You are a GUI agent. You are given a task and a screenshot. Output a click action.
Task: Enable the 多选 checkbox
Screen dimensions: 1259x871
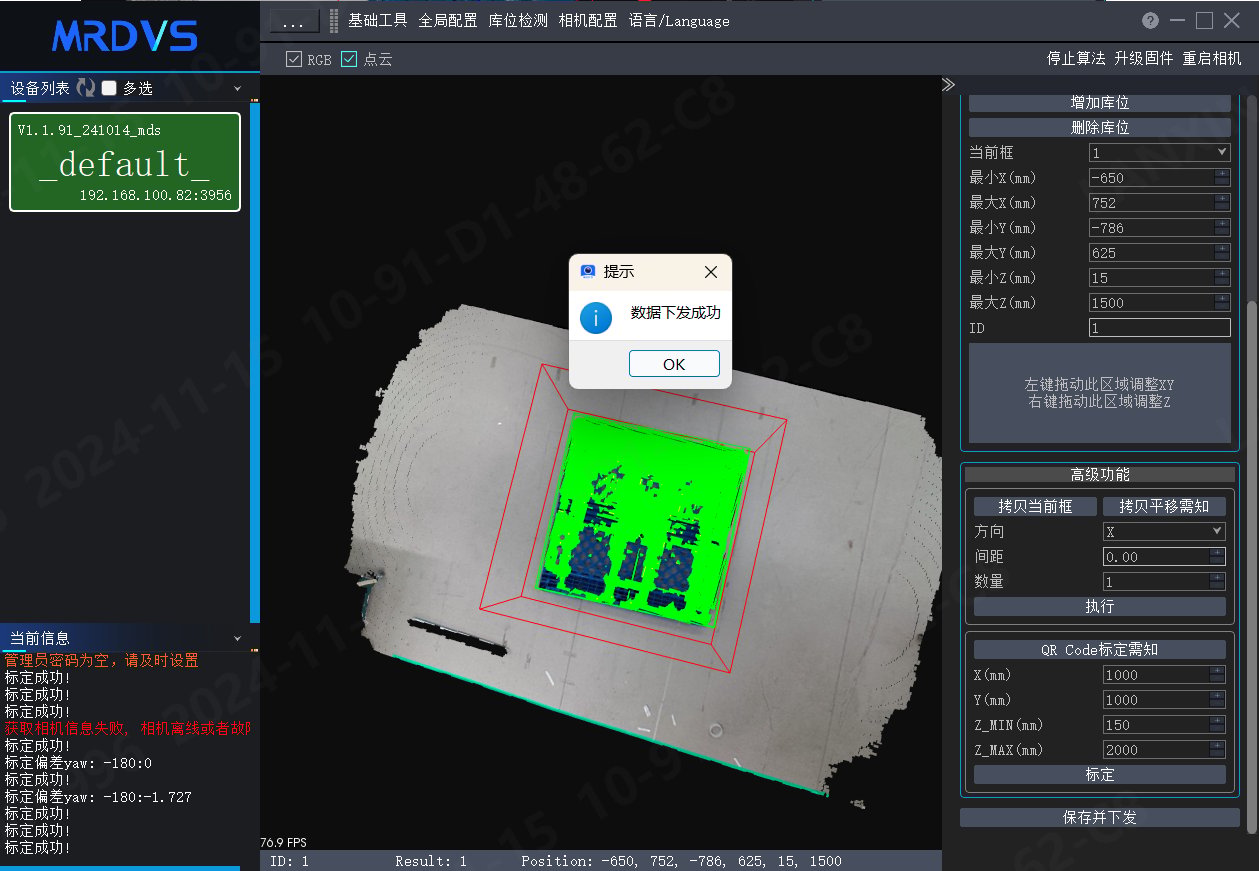coord(109,88)
